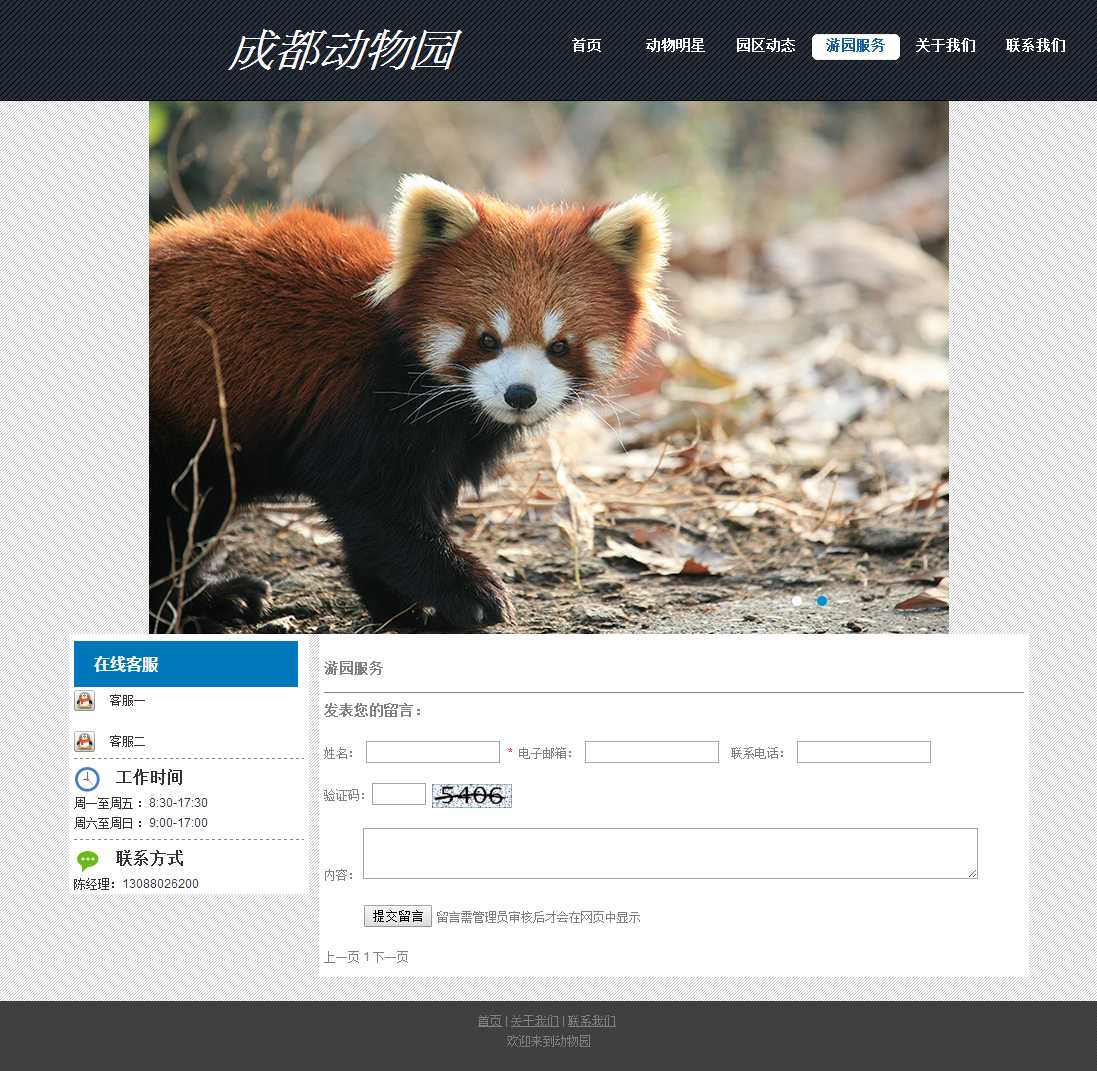The width and height of the screenshot is (1097, 1071).
Task: Click the QQ icon beside 客服一
Action: pos(85,700)
